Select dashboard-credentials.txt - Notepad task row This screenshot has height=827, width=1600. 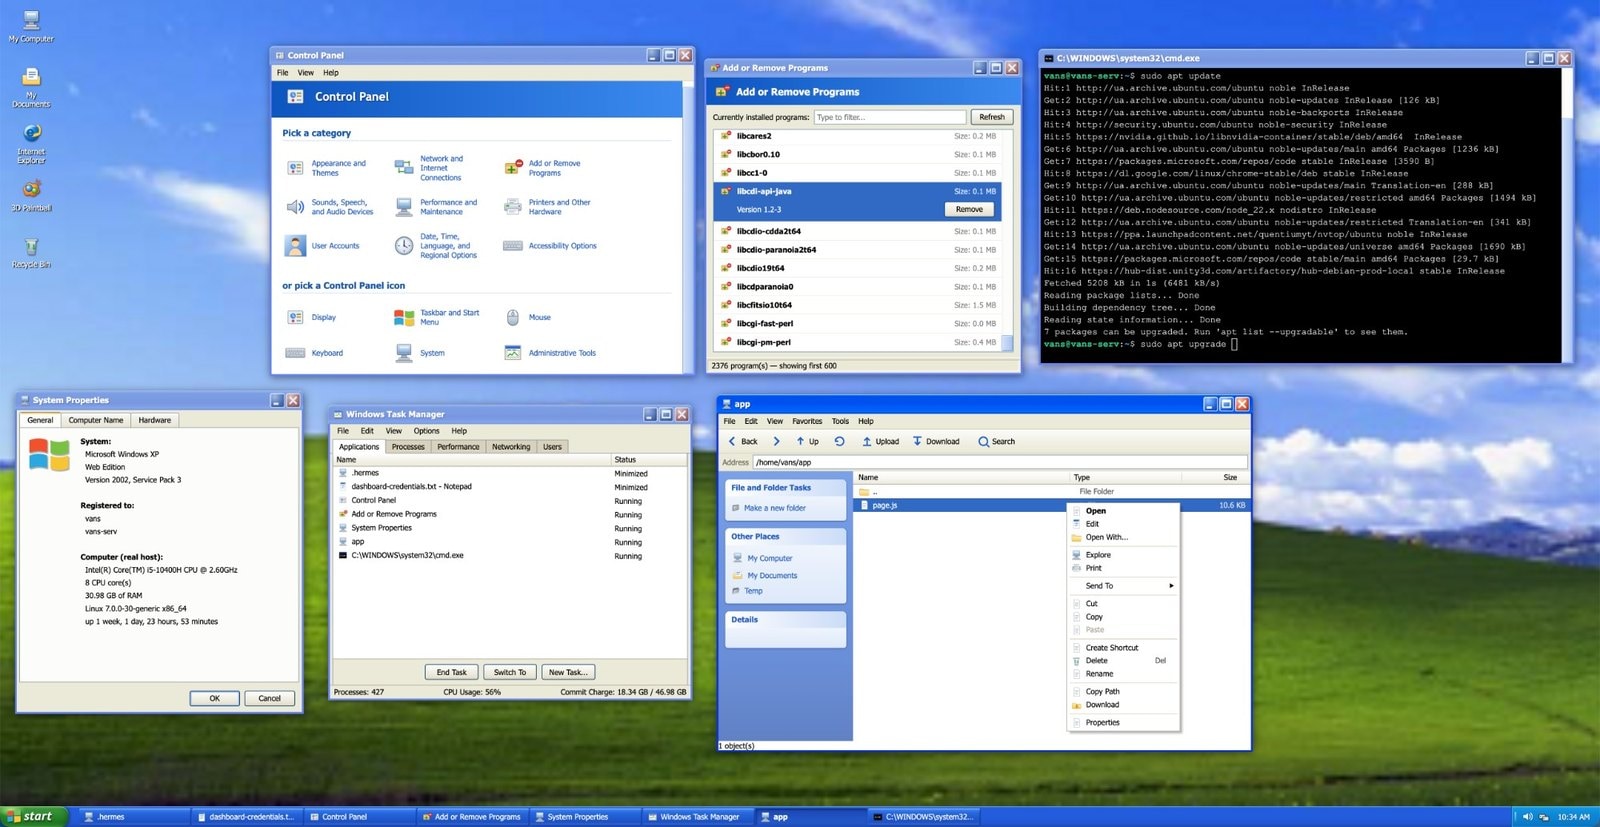pyautogui.click(x=510, y=487)
